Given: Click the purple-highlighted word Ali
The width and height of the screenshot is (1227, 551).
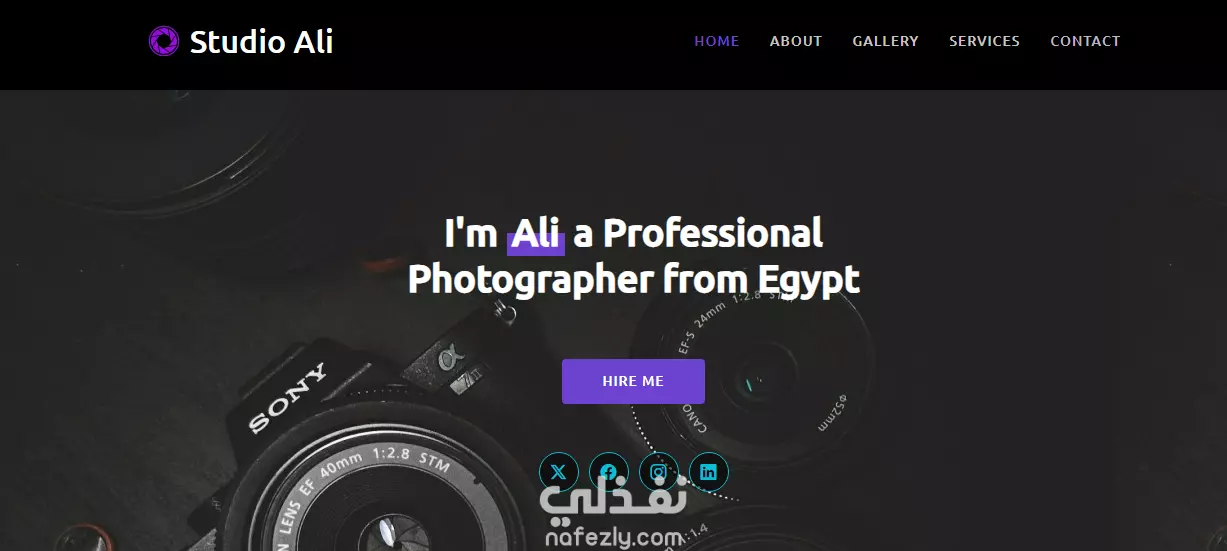Looking at the screenshot, I should click(x=535, y=234).
